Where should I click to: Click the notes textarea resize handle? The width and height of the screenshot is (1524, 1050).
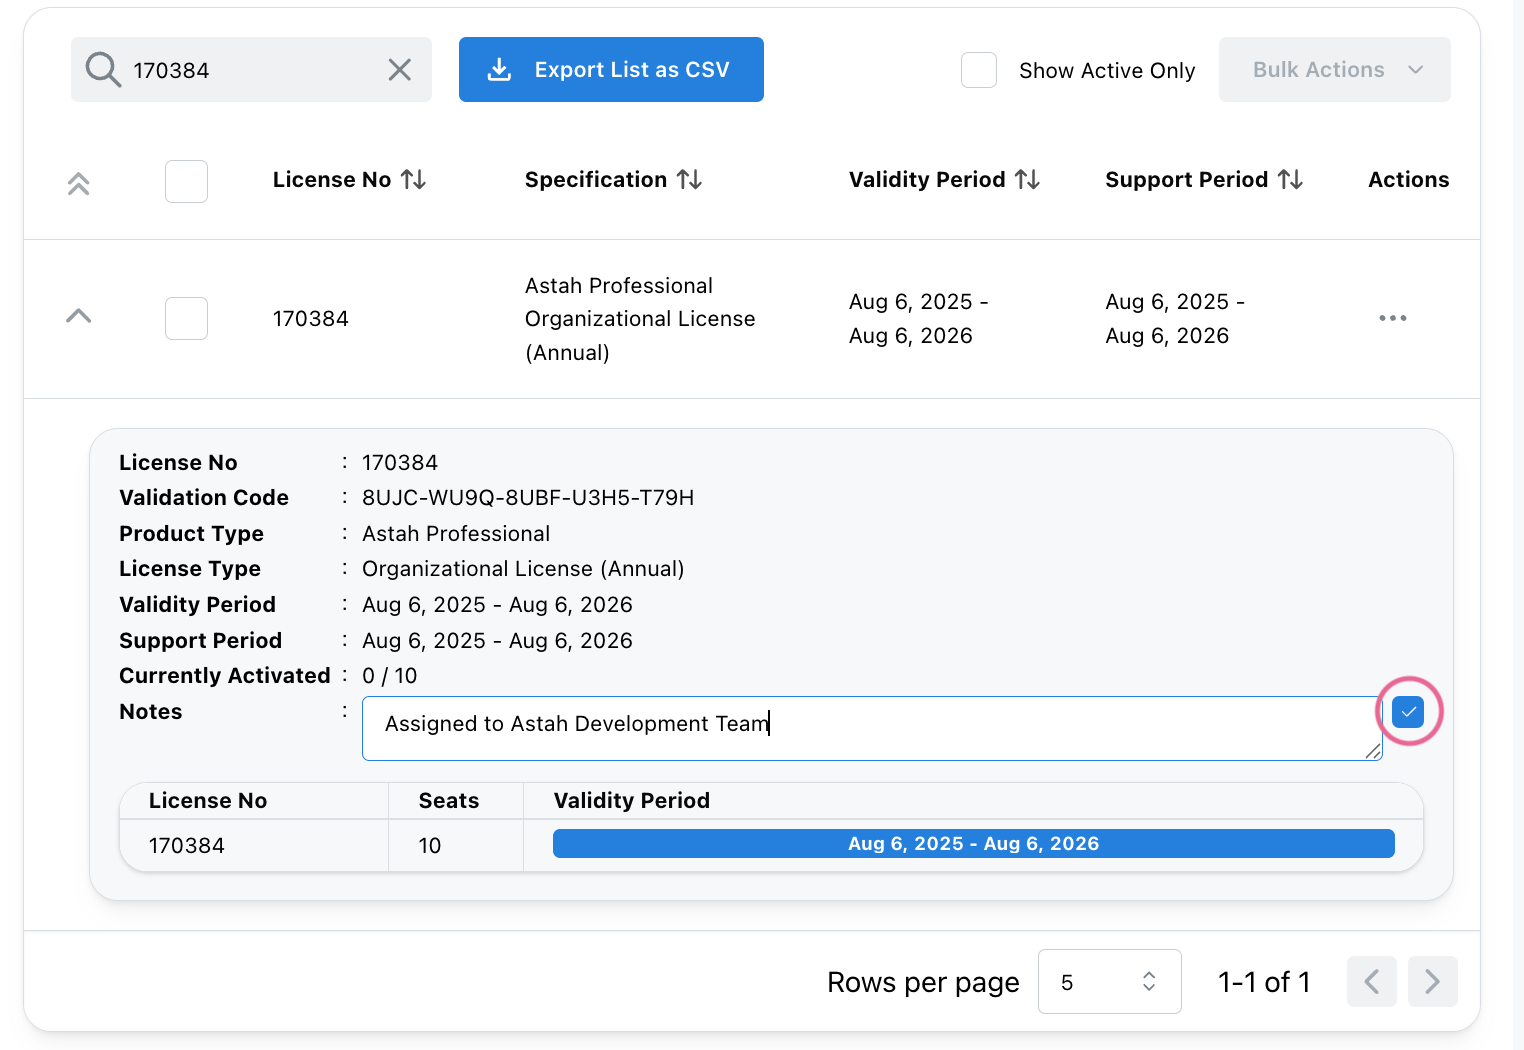[x=1373, y=751]
